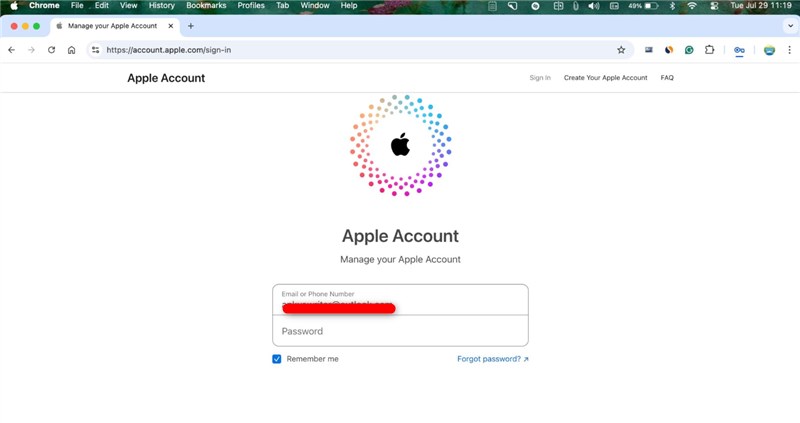Focus the Email or Phone Number field

coord(401,300)
